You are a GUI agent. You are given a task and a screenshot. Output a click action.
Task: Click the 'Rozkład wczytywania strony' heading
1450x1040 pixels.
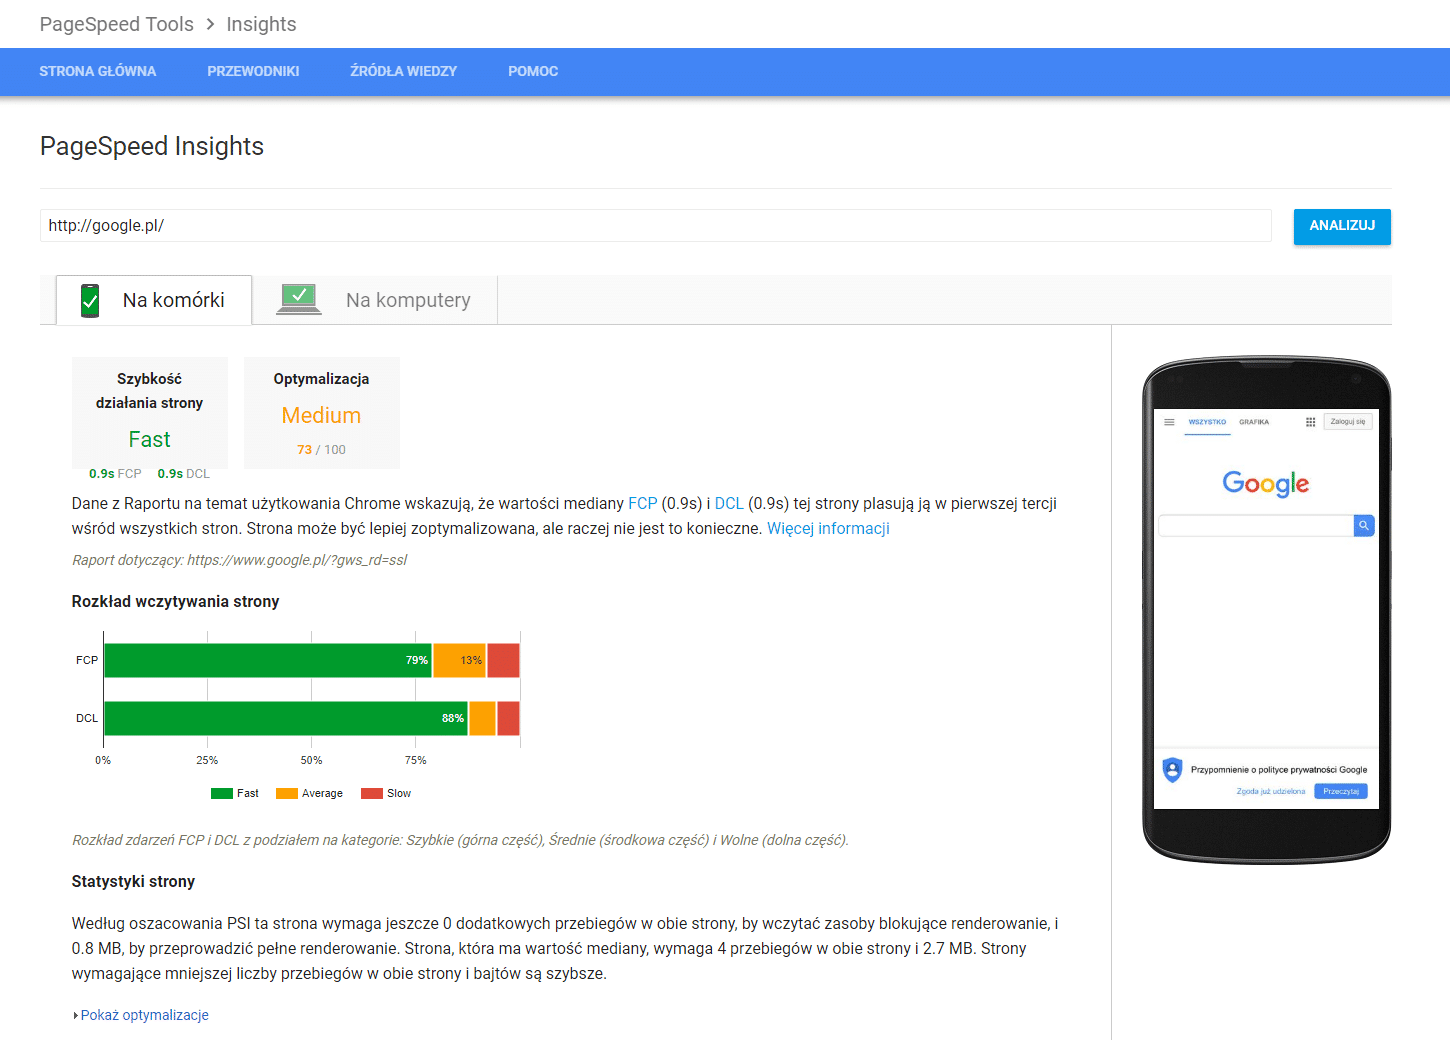(x=175, y=601)
